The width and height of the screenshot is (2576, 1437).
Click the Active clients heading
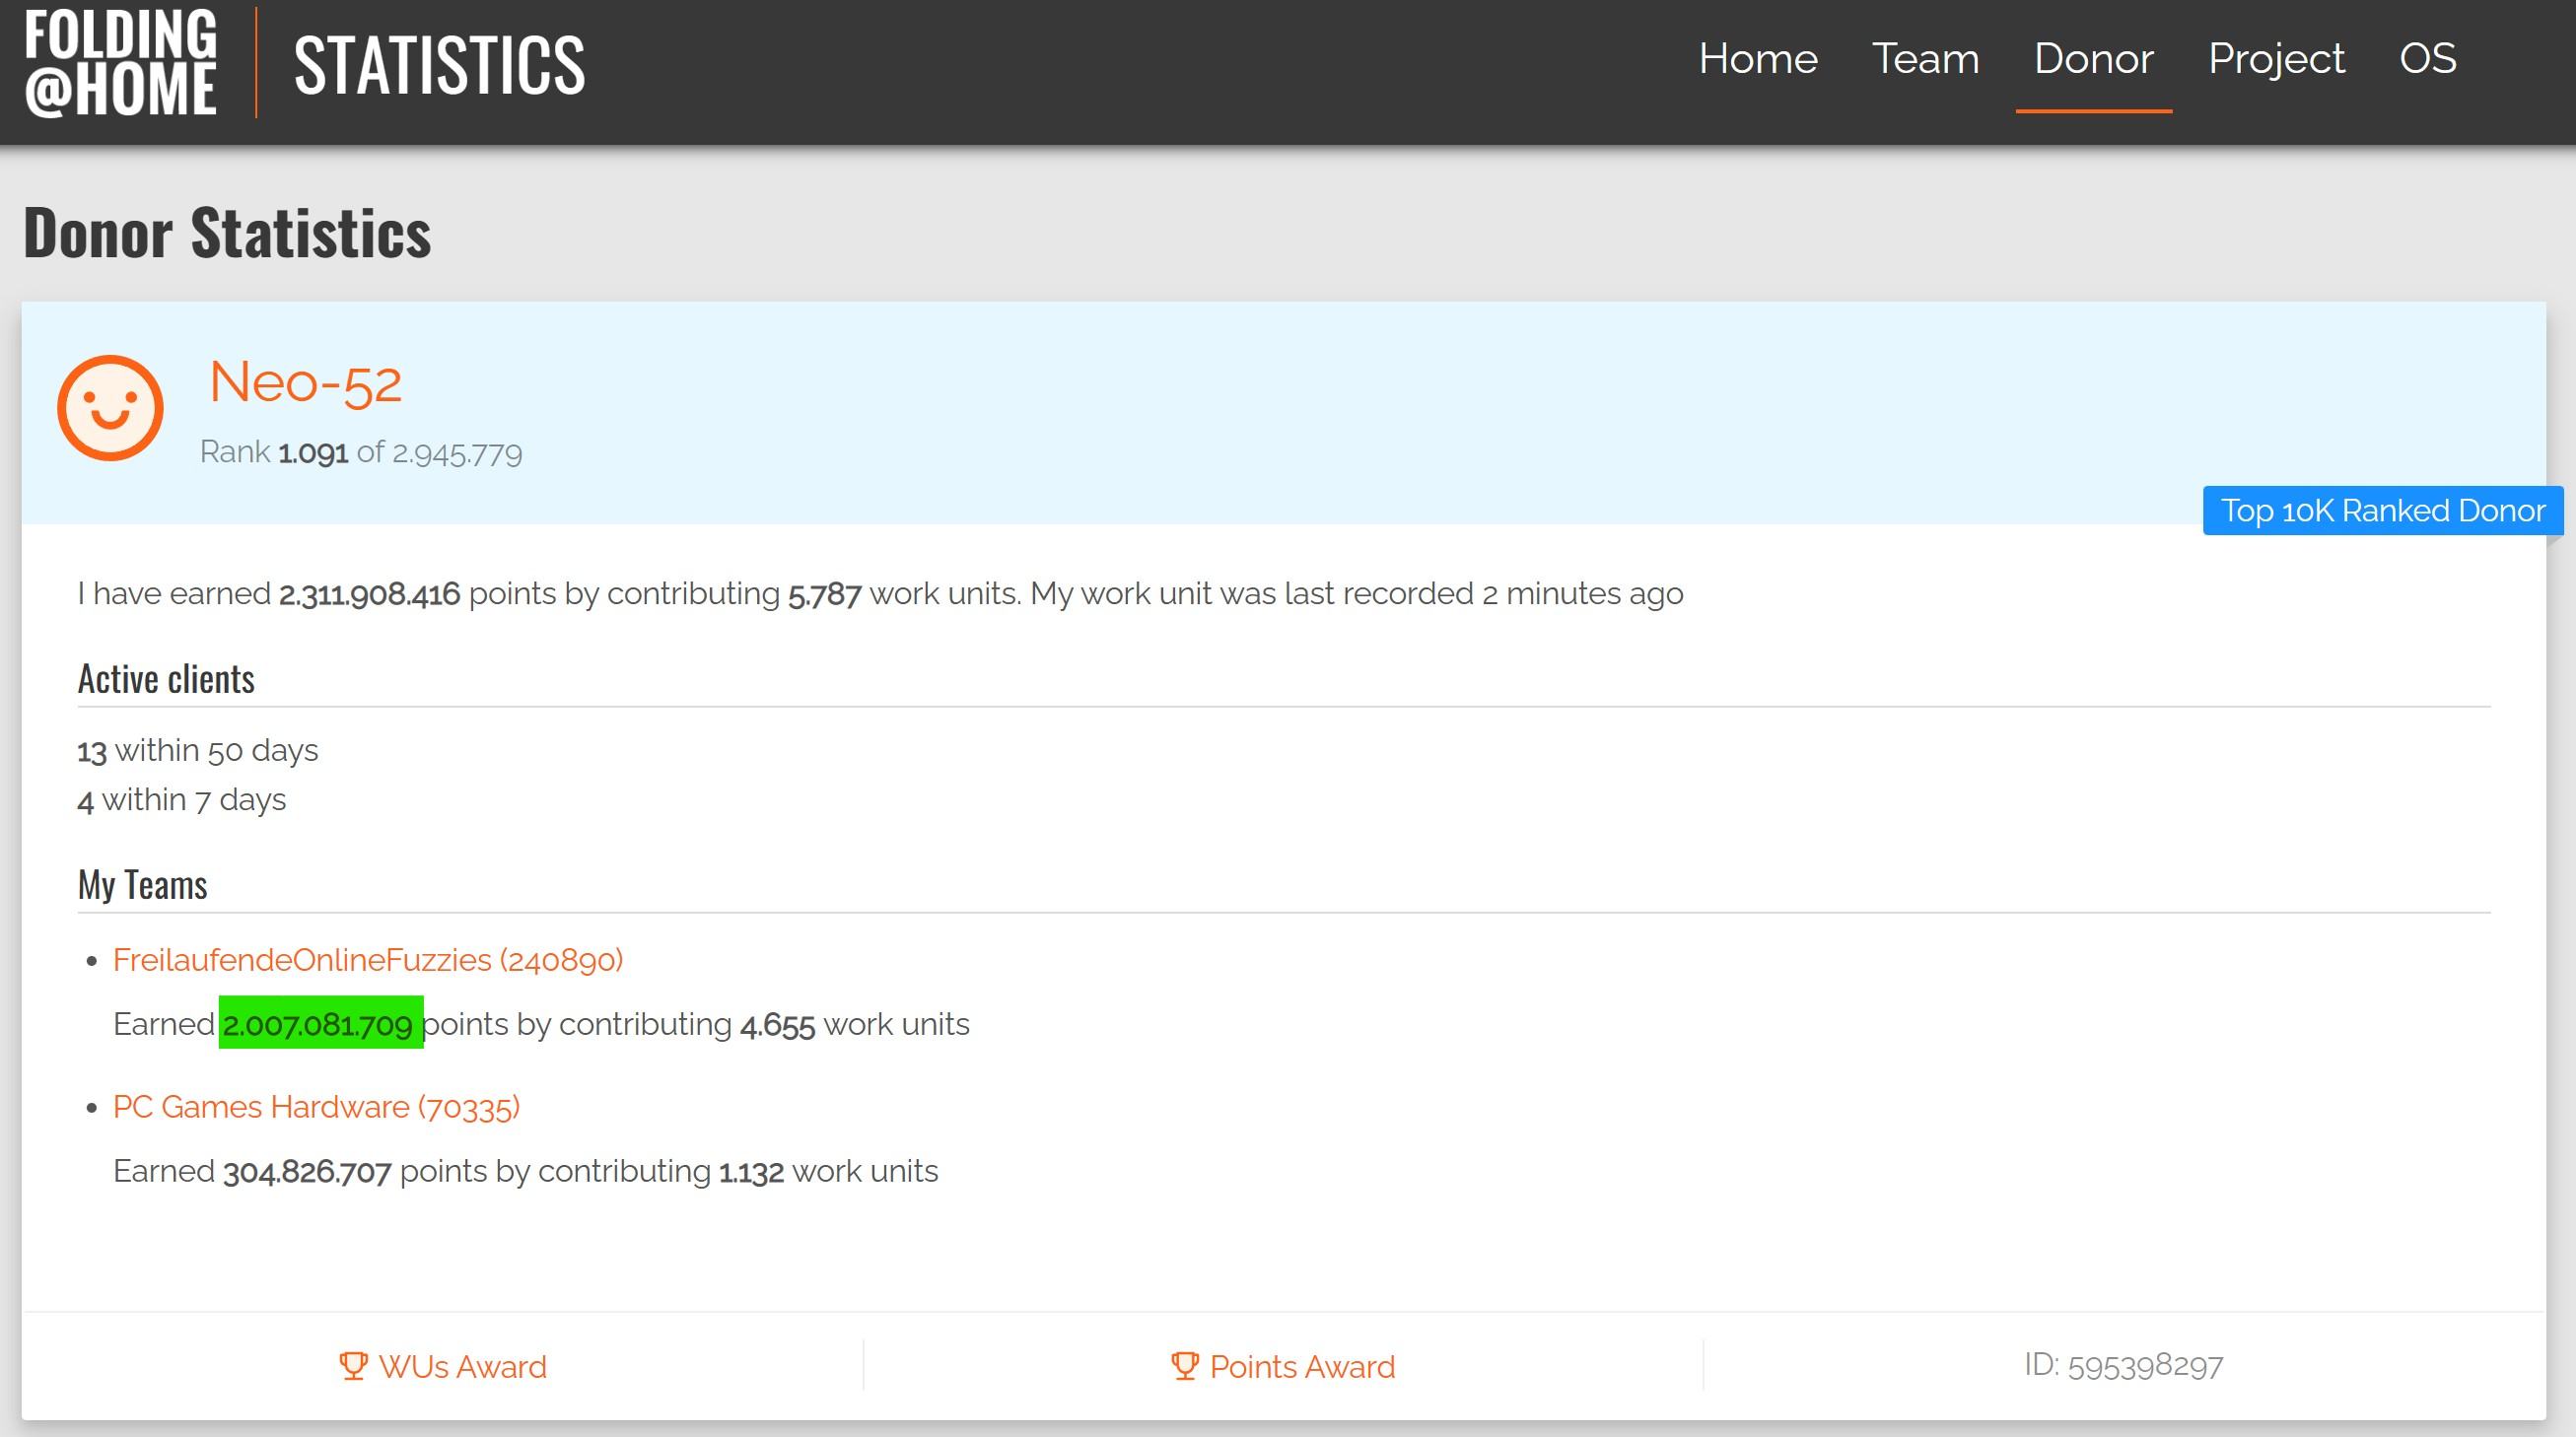166,679
